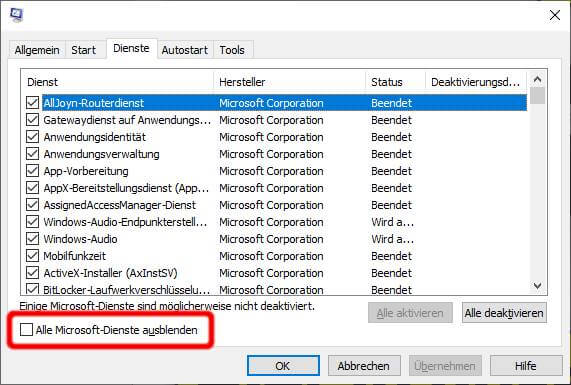
Task: Select the Windows-Audio service name
Action: point(80,239)
